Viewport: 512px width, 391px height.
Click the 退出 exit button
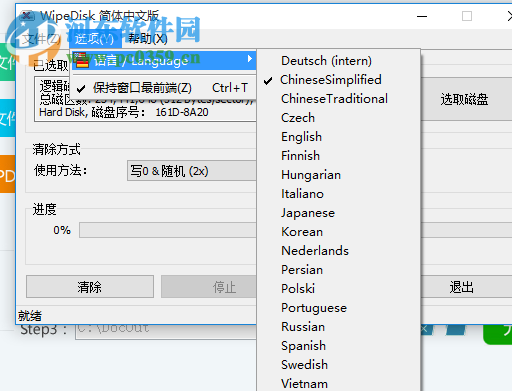click(x=466, y=287)
